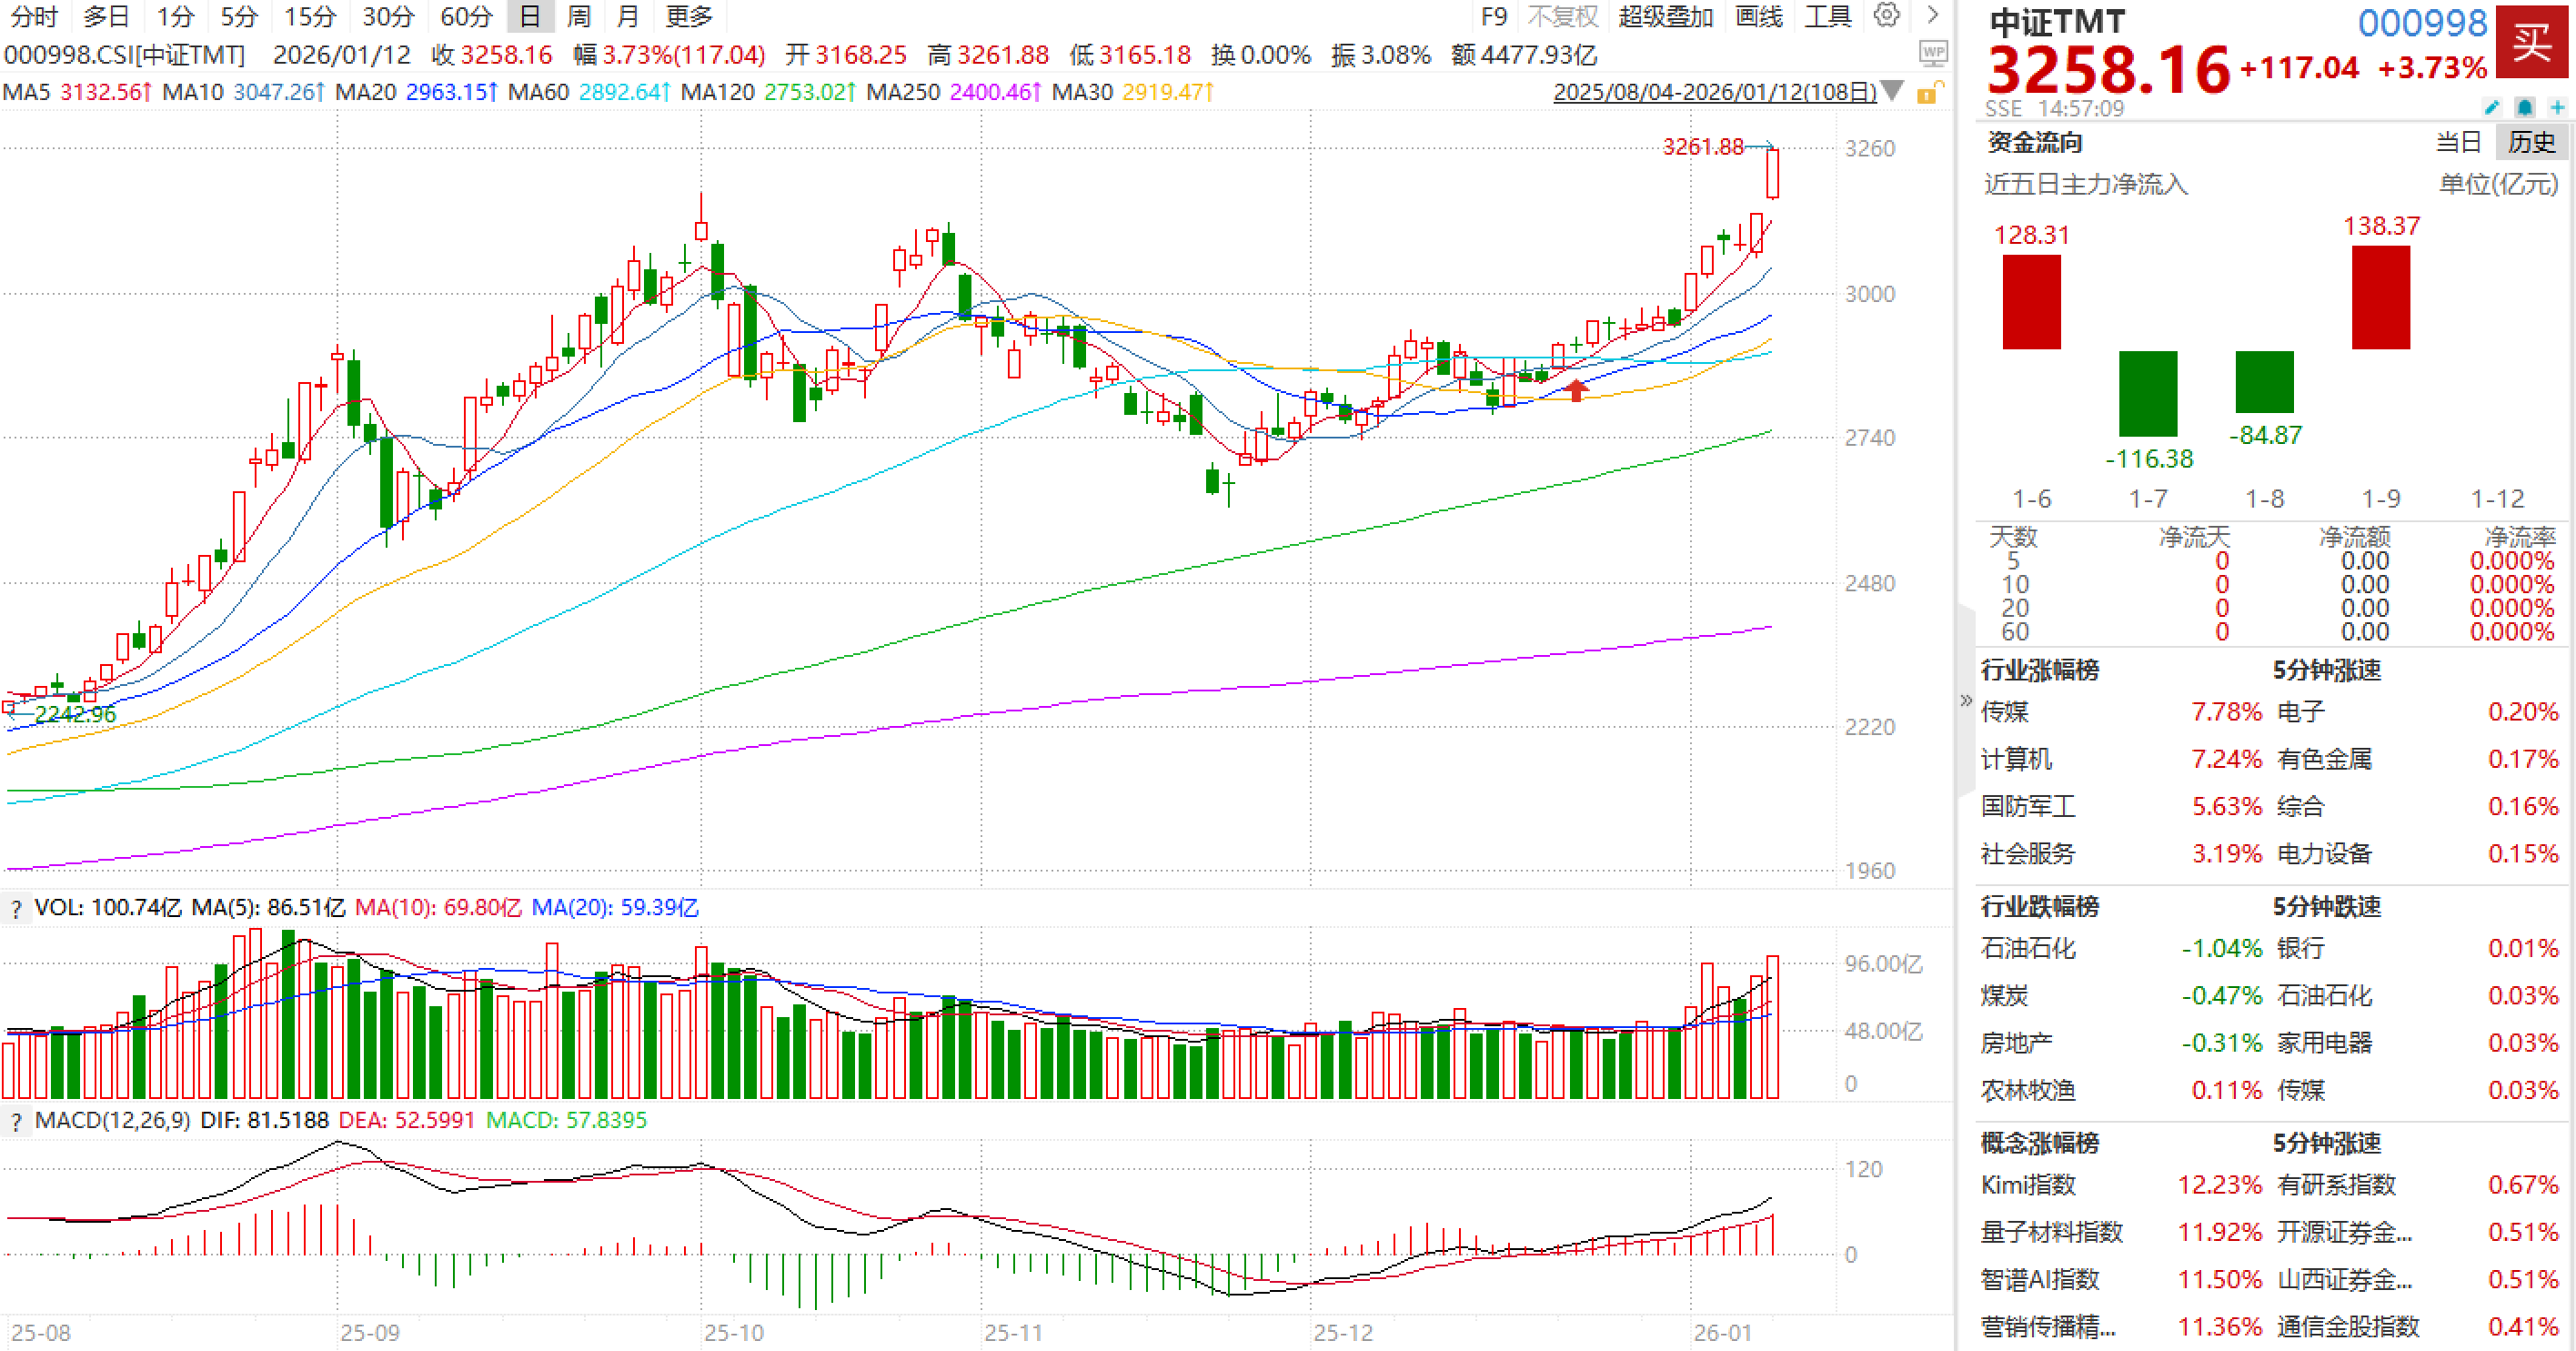Click MACD indicator help question mark
This screenshot has height=1351, width=2576.
click(x=16, y=1122)
